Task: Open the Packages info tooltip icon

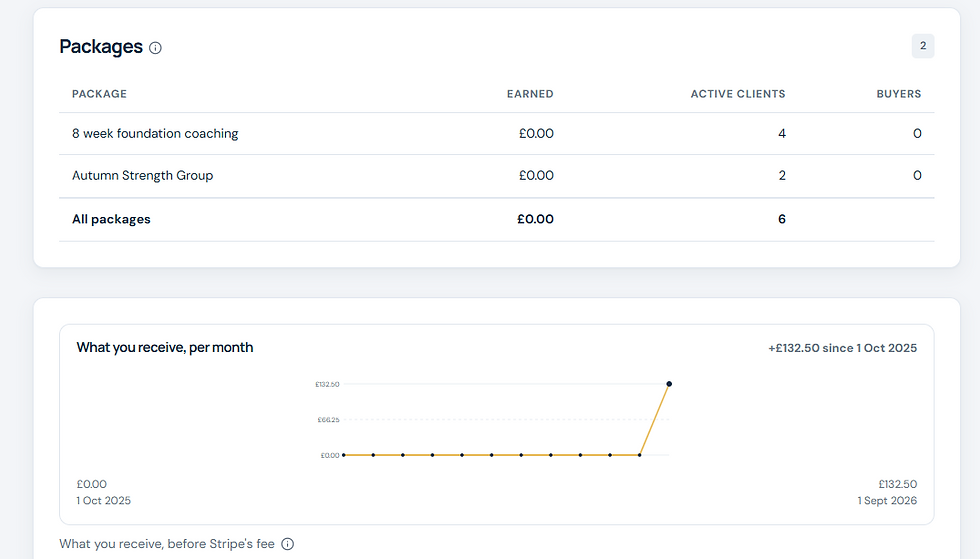Action: coord(156,48)
